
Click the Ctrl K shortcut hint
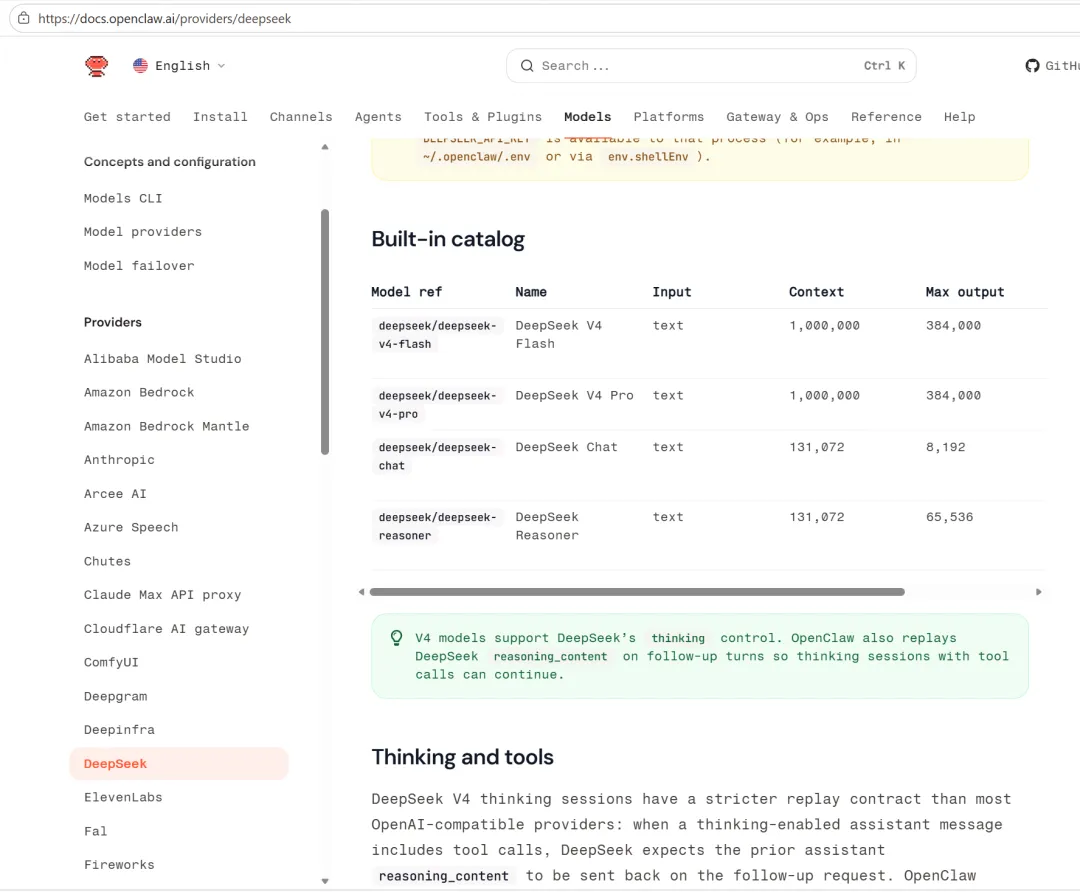[x=884, y=65]
